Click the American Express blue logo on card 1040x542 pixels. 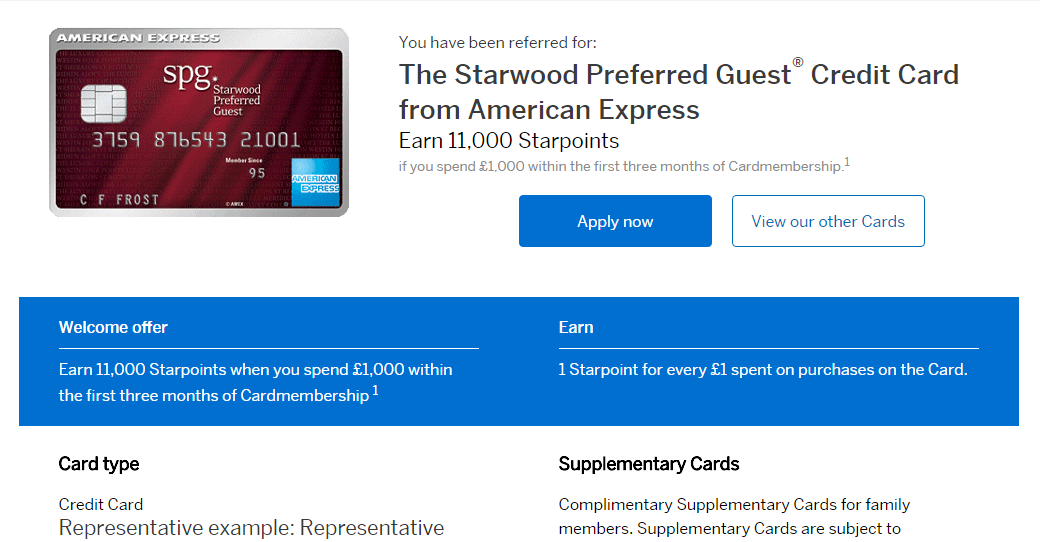coord(315,183)
